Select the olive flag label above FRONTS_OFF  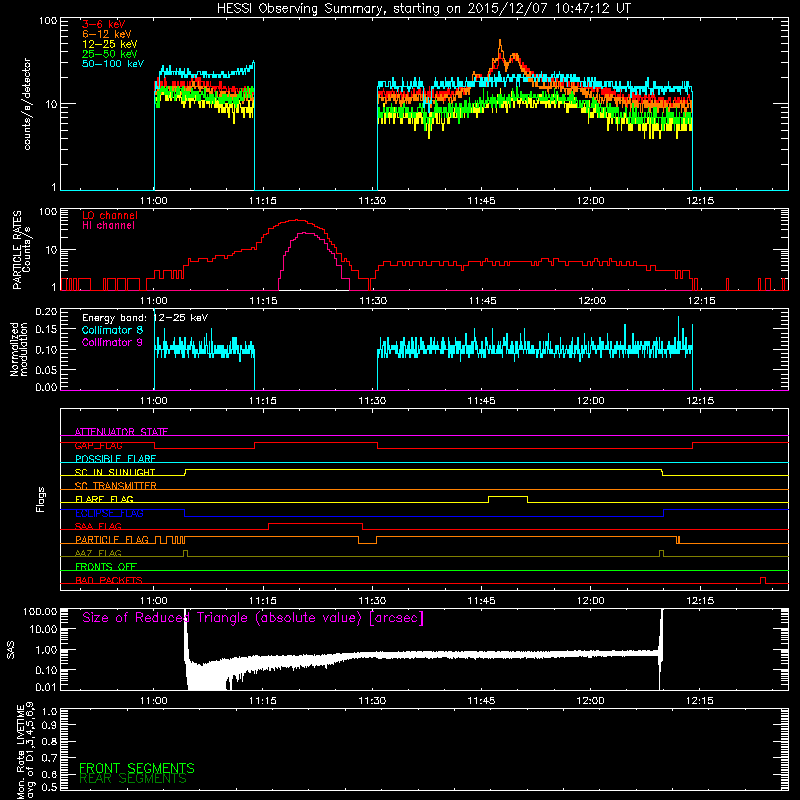(x=98, y=553)
